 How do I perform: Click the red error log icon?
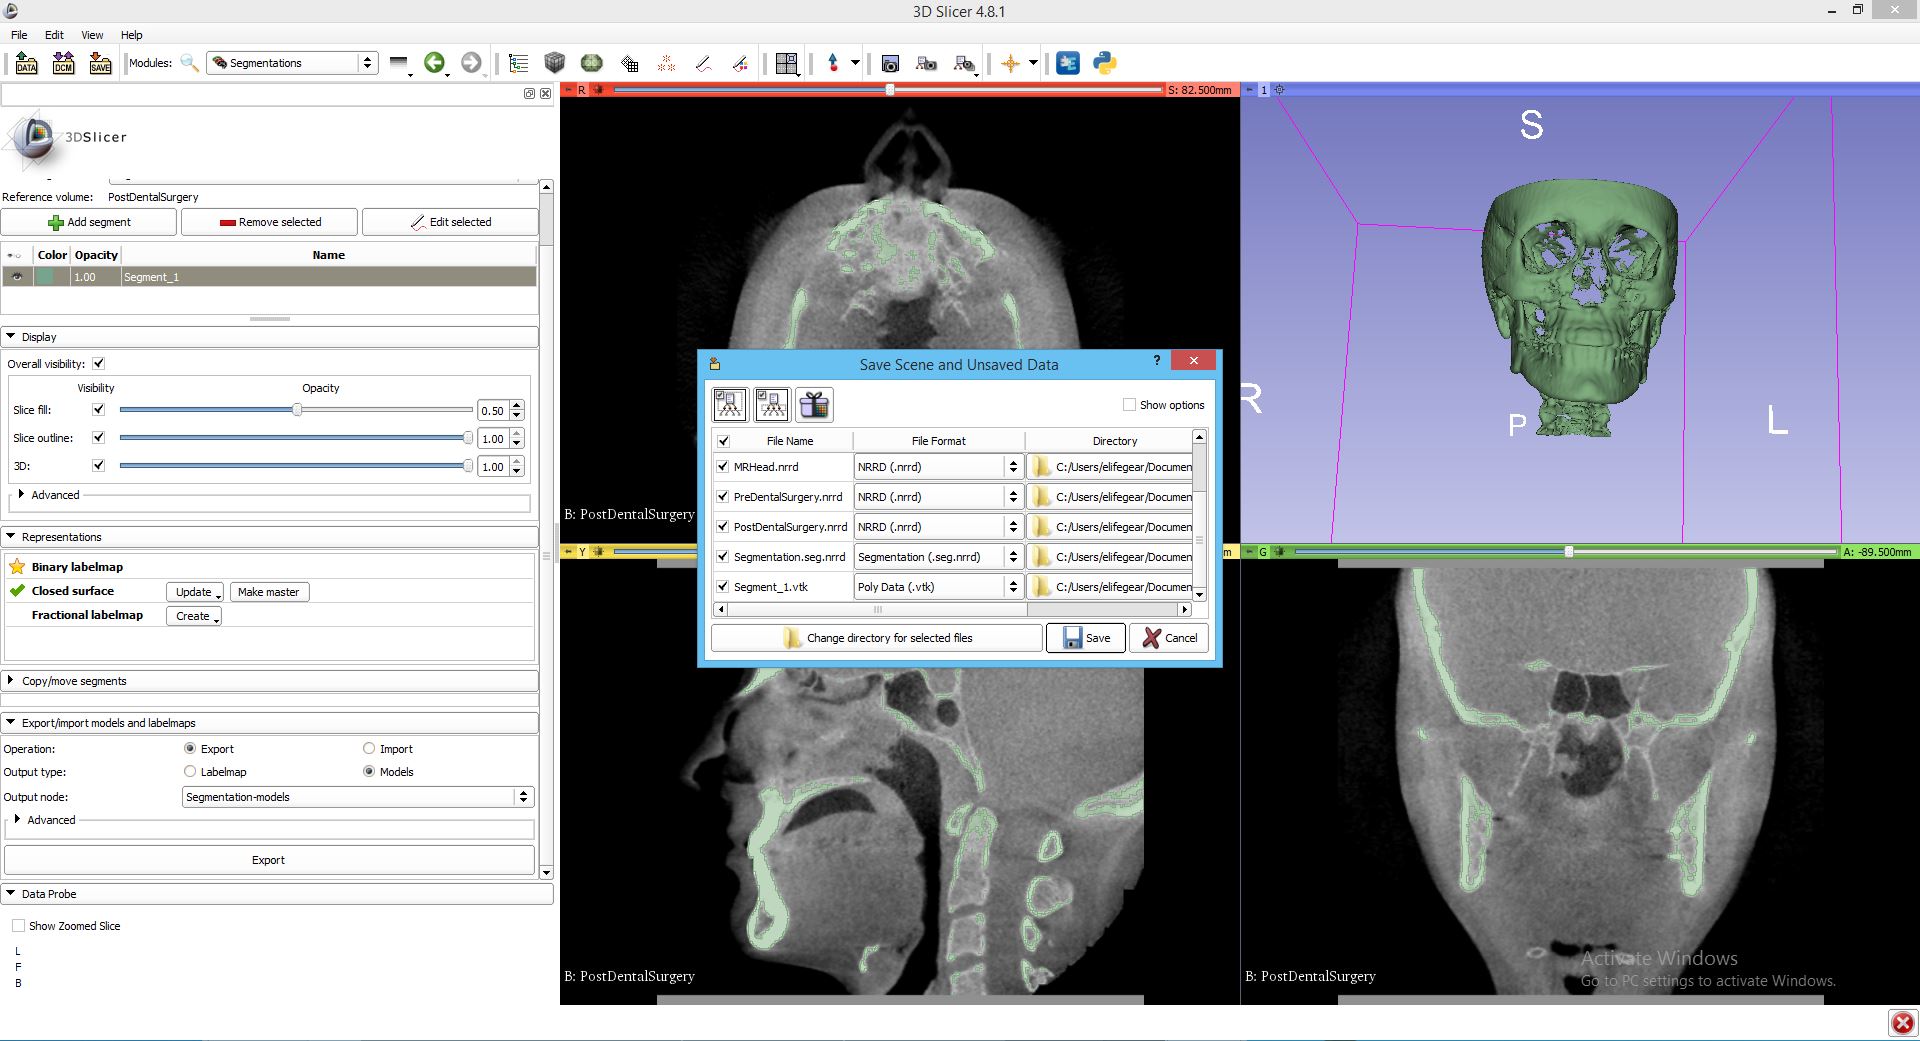tap(1903, 1023)
